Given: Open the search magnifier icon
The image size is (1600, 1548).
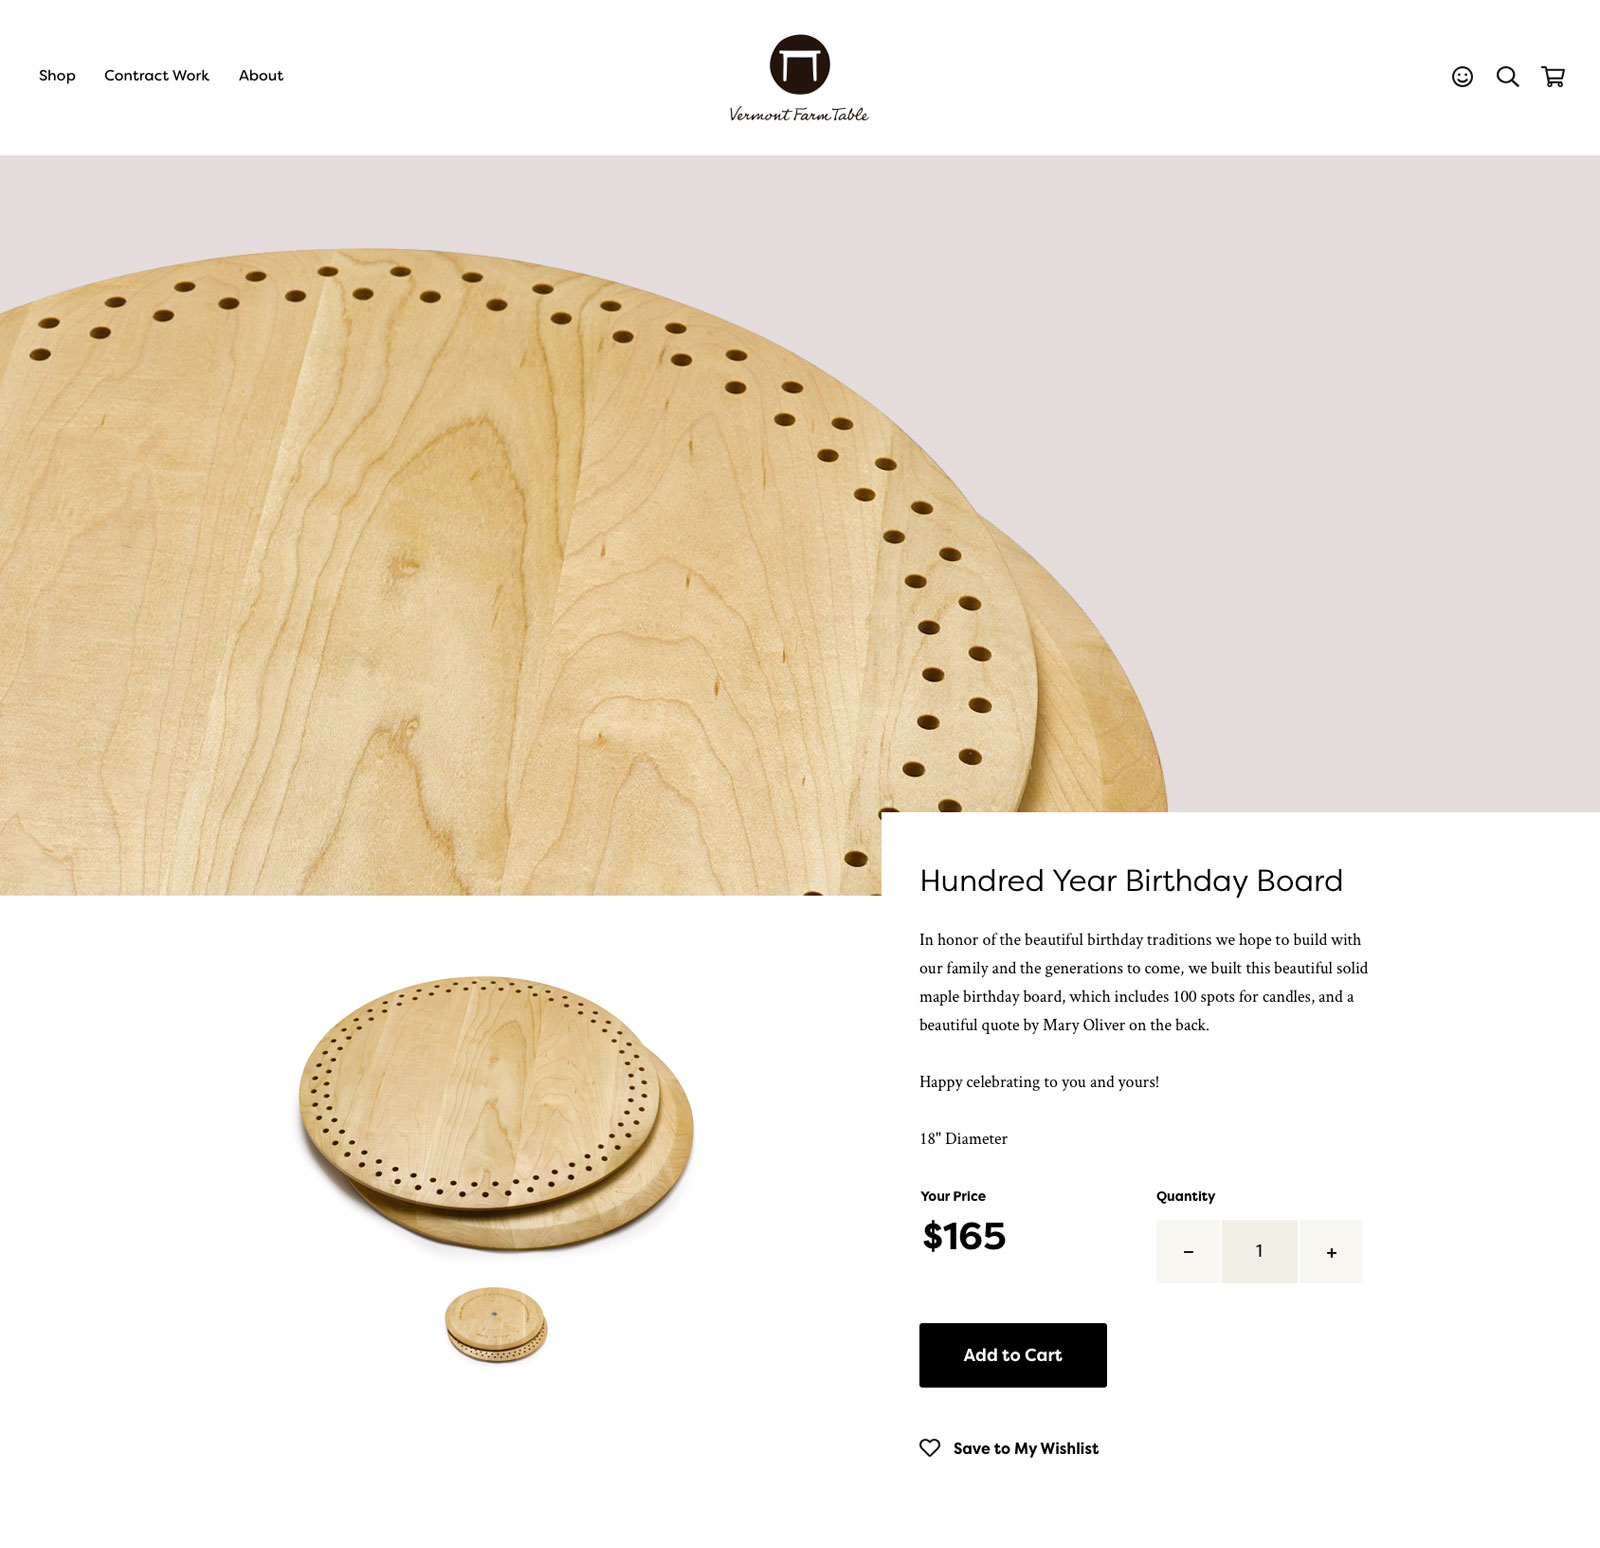Looking at the screenshot, I should click(1507, 77).
